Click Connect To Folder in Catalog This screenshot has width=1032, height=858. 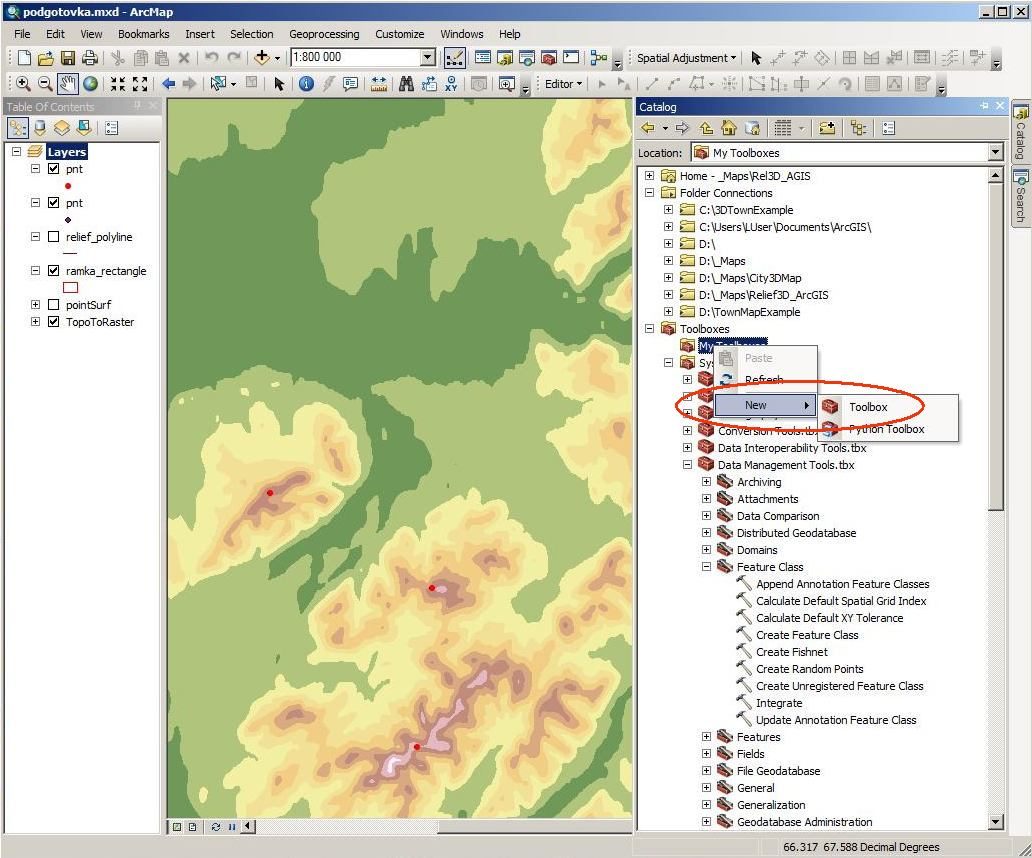click(x=827, y=128)
